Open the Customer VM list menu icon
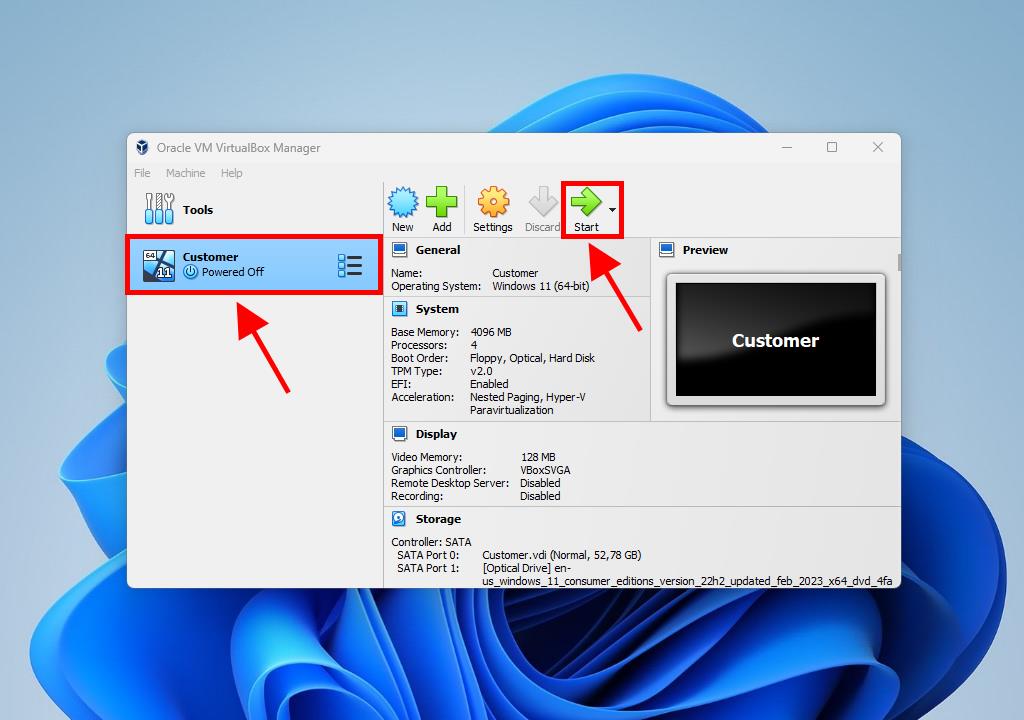This screenshot has height=720, width=1024. (350, 265)
